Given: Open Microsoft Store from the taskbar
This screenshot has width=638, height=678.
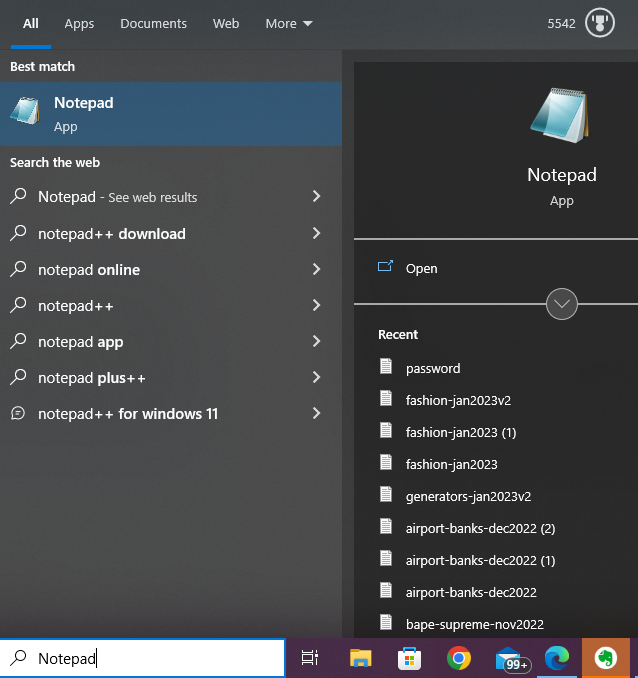Looking at the screenshot, I should [x=409, y=658].
